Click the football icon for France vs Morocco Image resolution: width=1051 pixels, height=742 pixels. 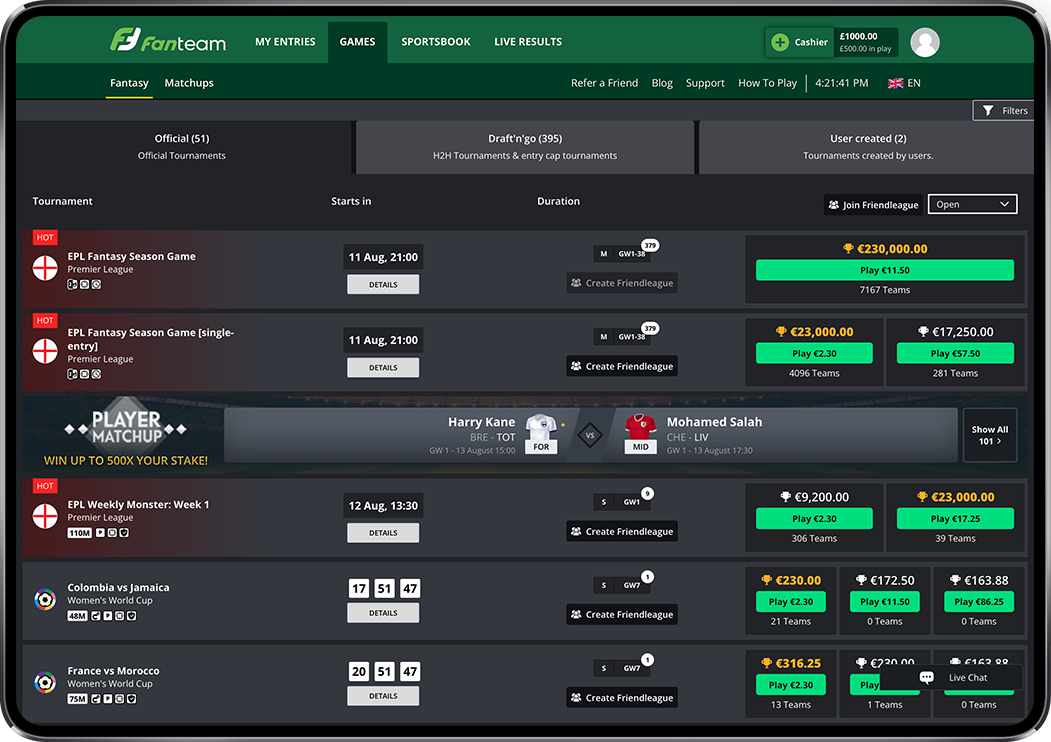coord(45,682)
